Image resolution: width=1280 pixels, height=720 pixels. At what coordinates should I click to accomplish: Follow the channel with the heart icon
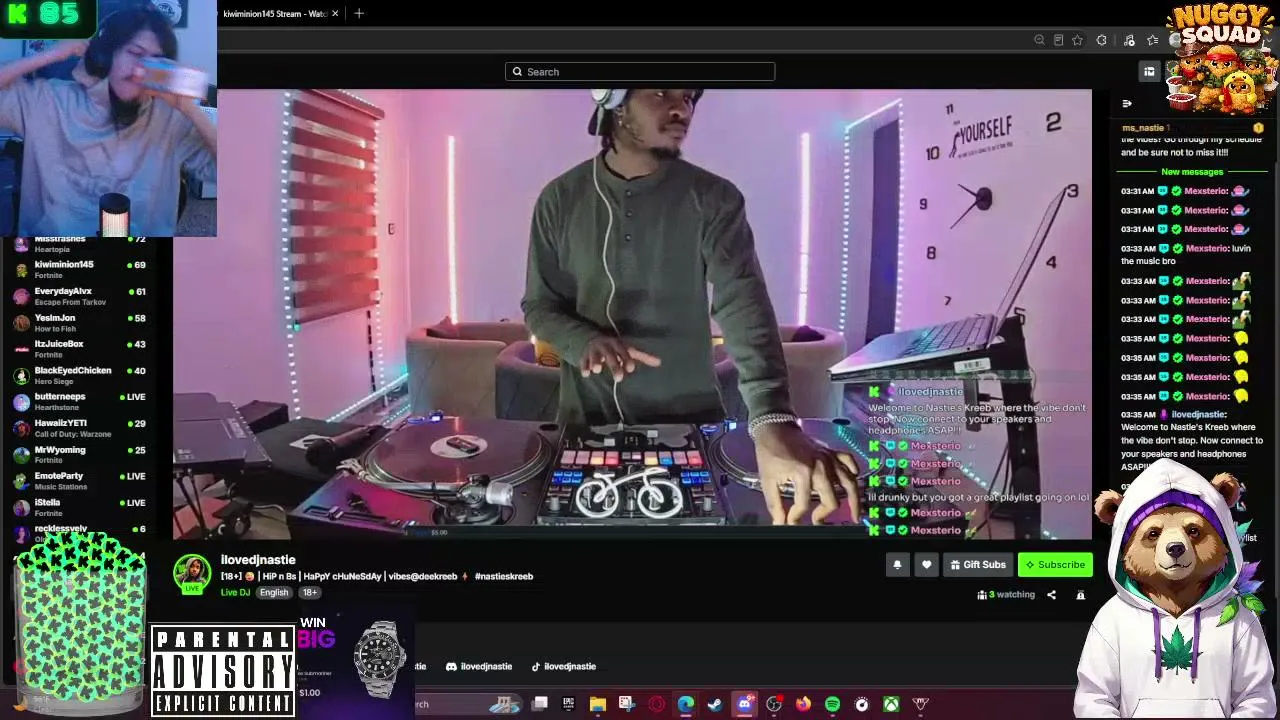pos(927,565)
